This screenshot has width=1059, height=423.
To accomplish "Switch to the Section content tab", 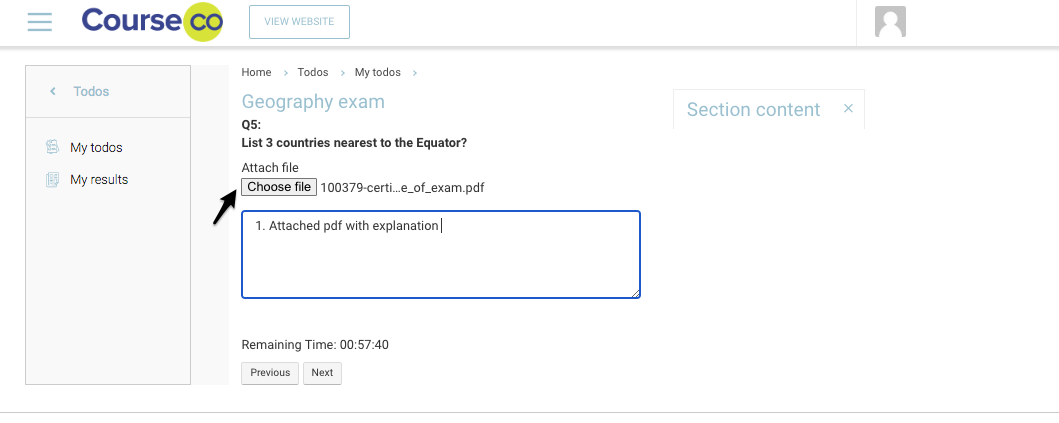I will [753, 110].
